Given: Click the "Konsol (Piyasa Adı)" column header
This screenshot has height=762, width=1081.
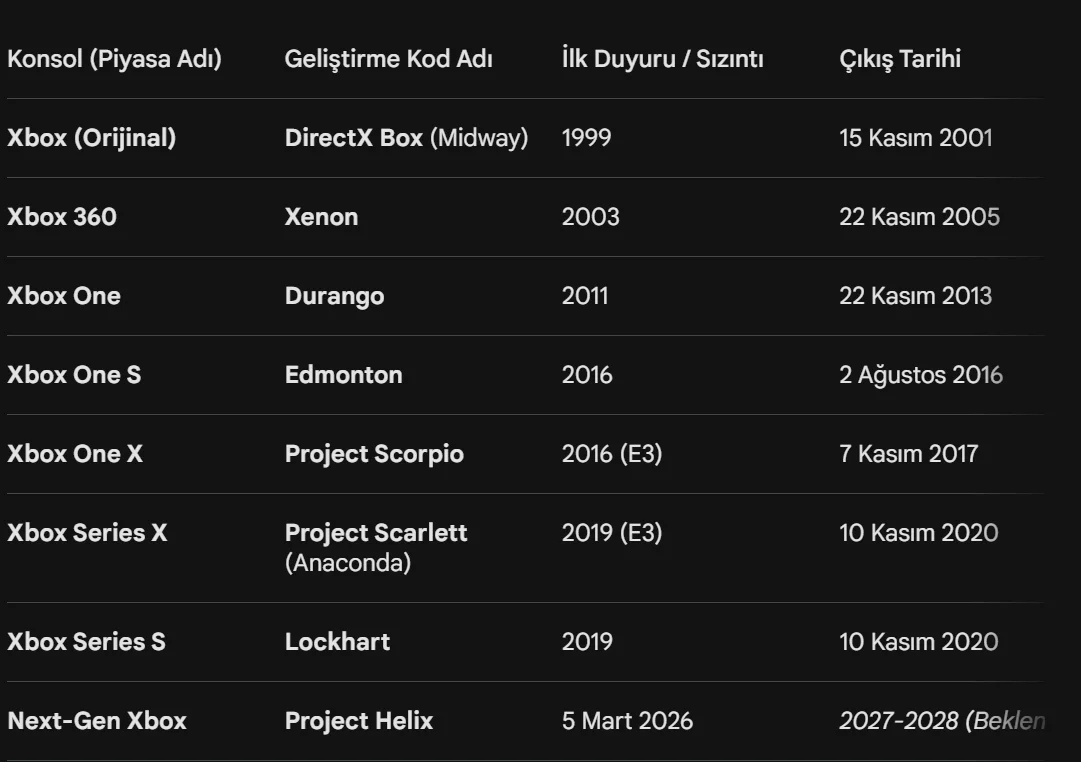Looking at the screenshot, I should point(114,59).
